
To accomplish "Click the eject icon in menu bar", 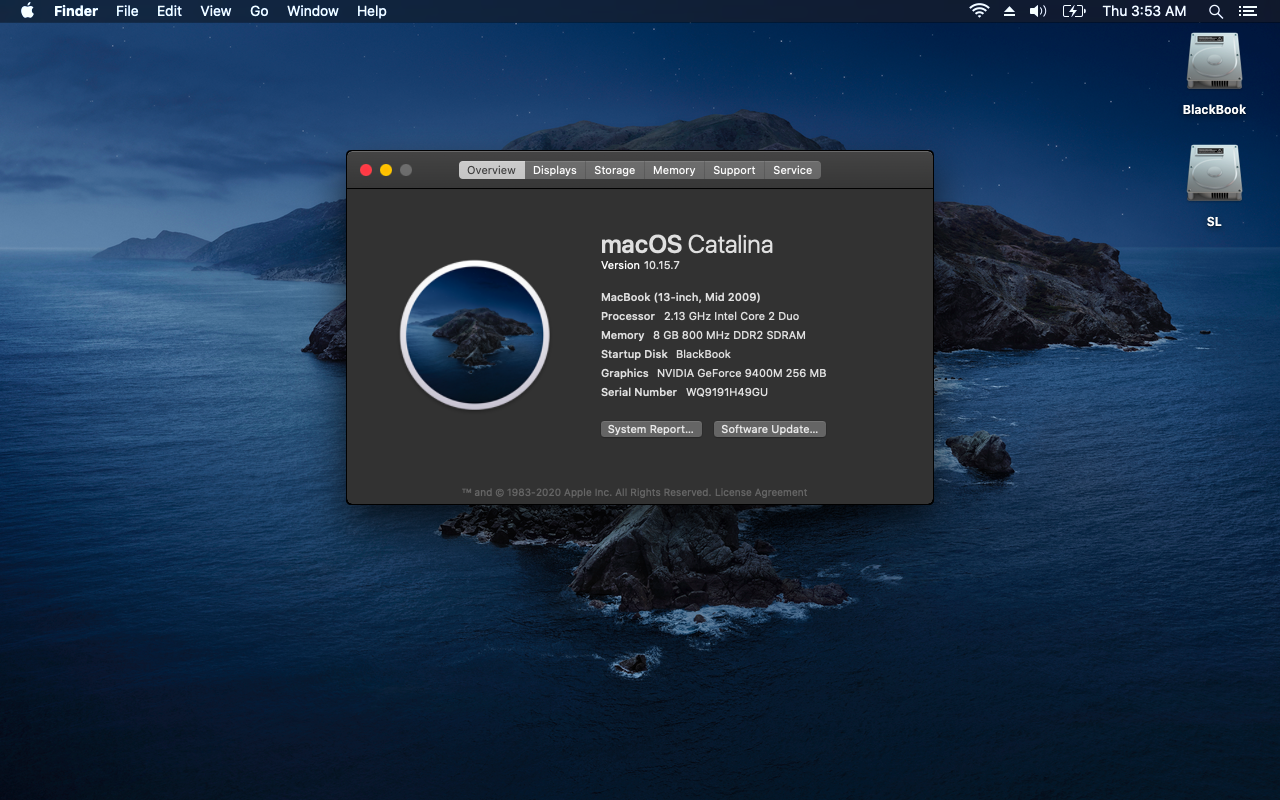I will click(1009, 11).
